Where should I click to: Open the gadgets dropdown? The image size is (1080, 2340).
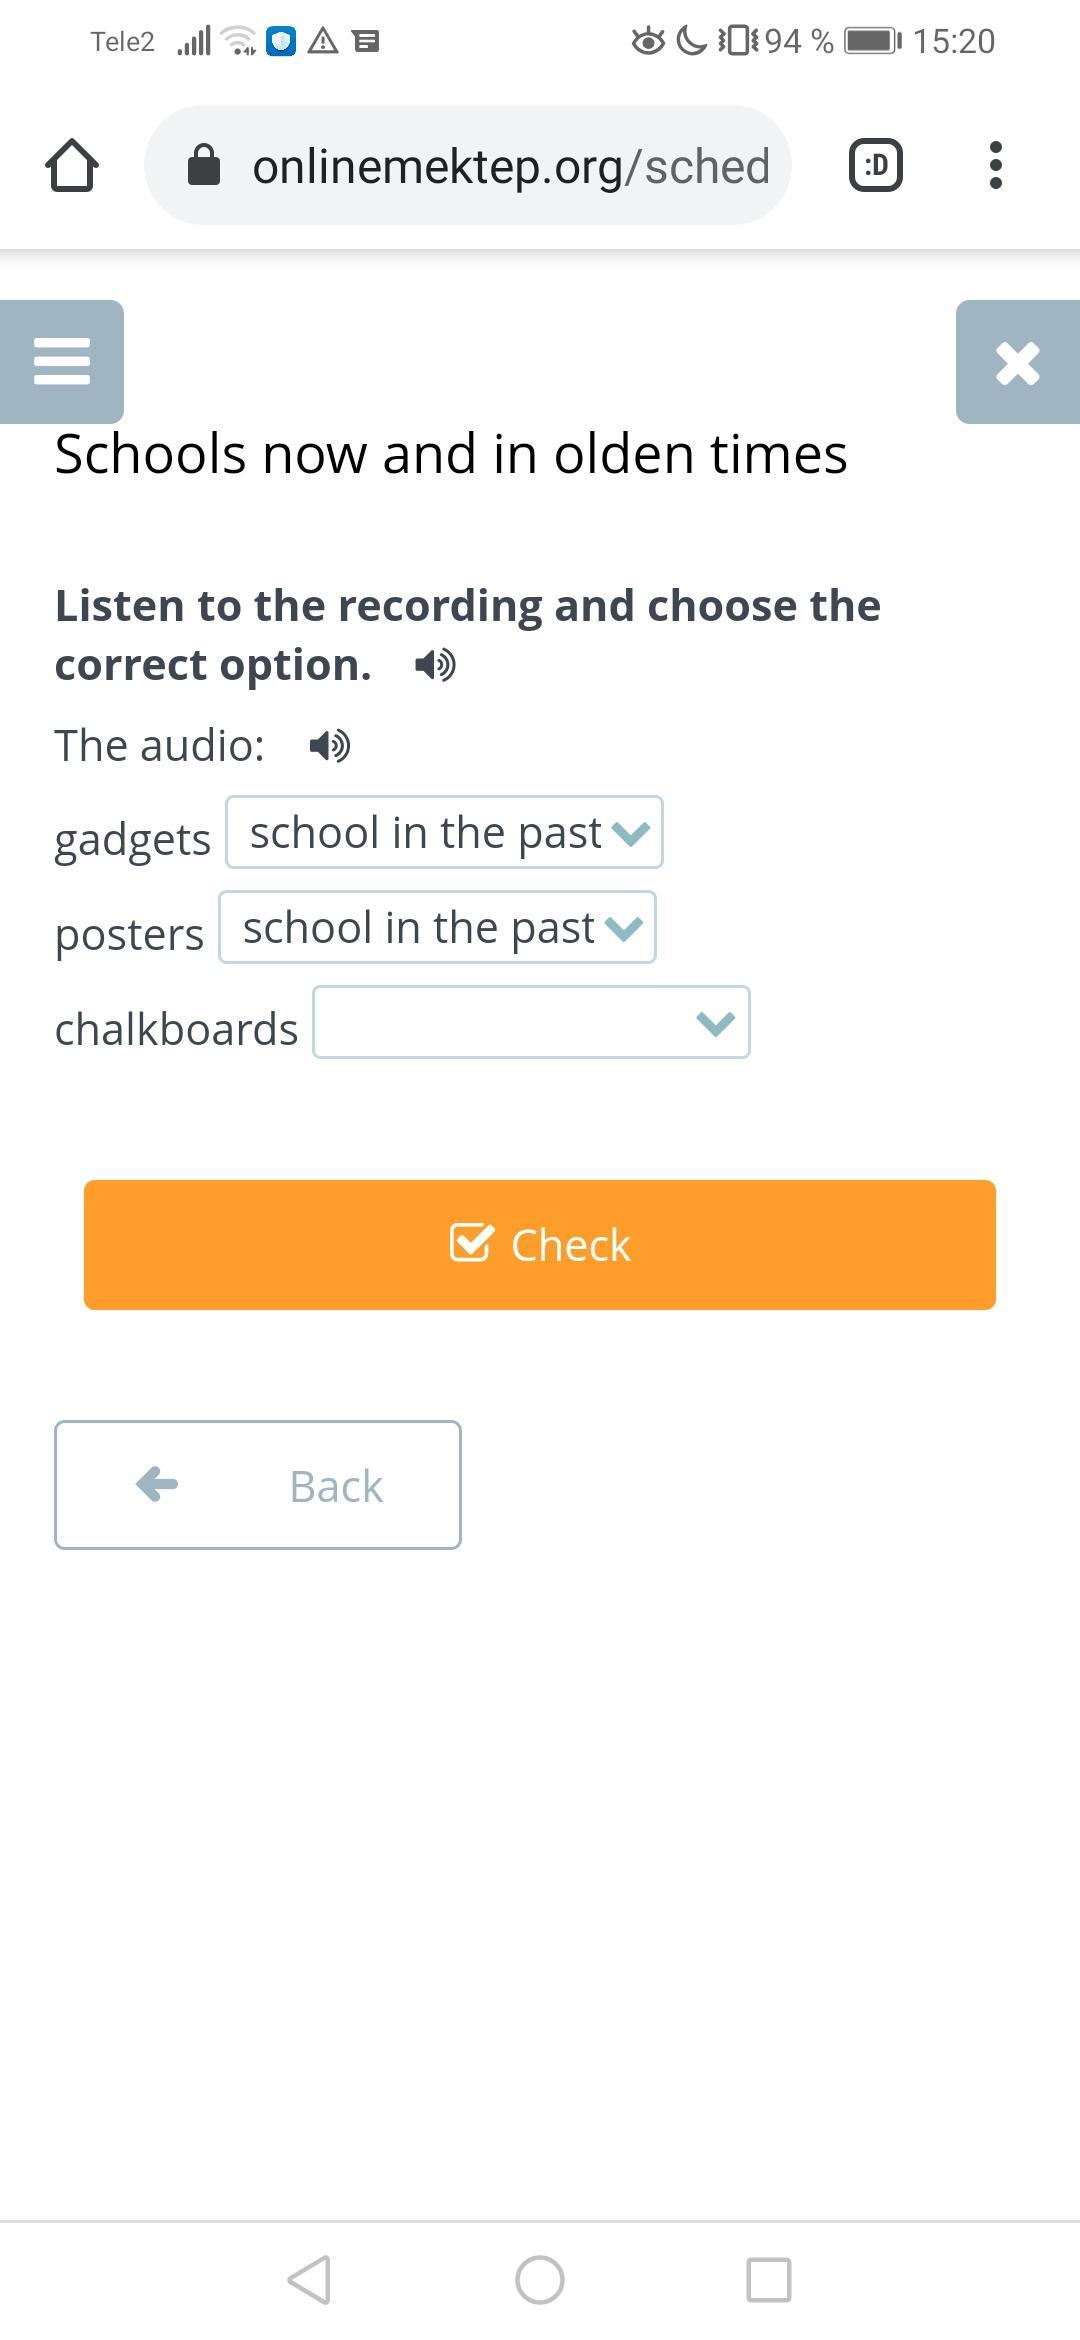click(444, 832)
